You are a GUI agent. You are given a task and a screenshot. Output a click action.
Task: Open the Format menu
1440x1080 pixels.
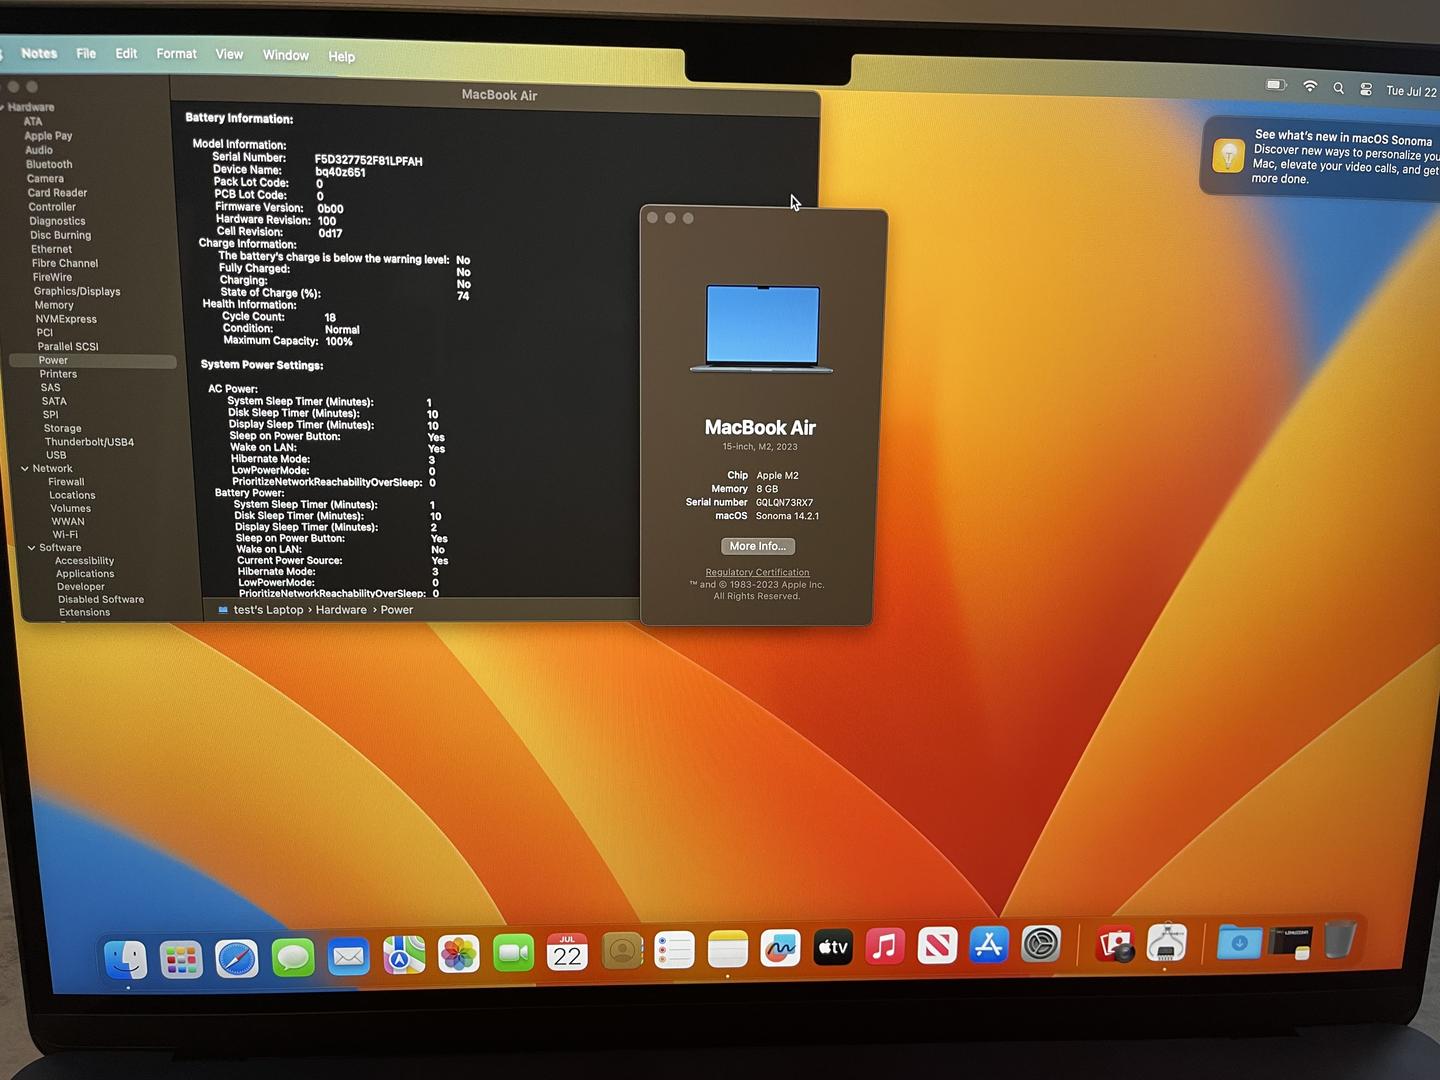tap(176, 53)
